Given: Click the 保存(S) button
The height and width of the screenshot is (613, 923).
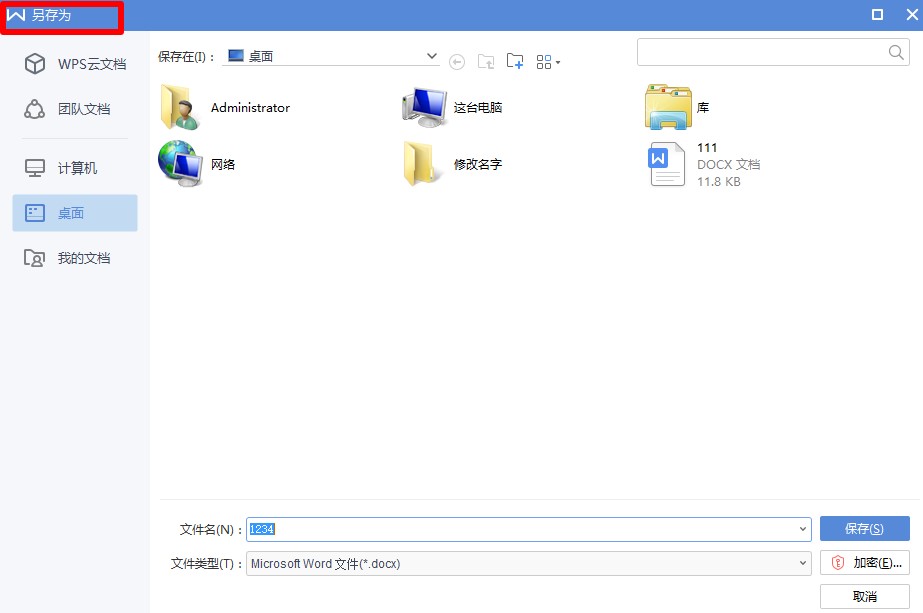Looking at the screenshot, I should pyautogui.click(x=865, y=528).
